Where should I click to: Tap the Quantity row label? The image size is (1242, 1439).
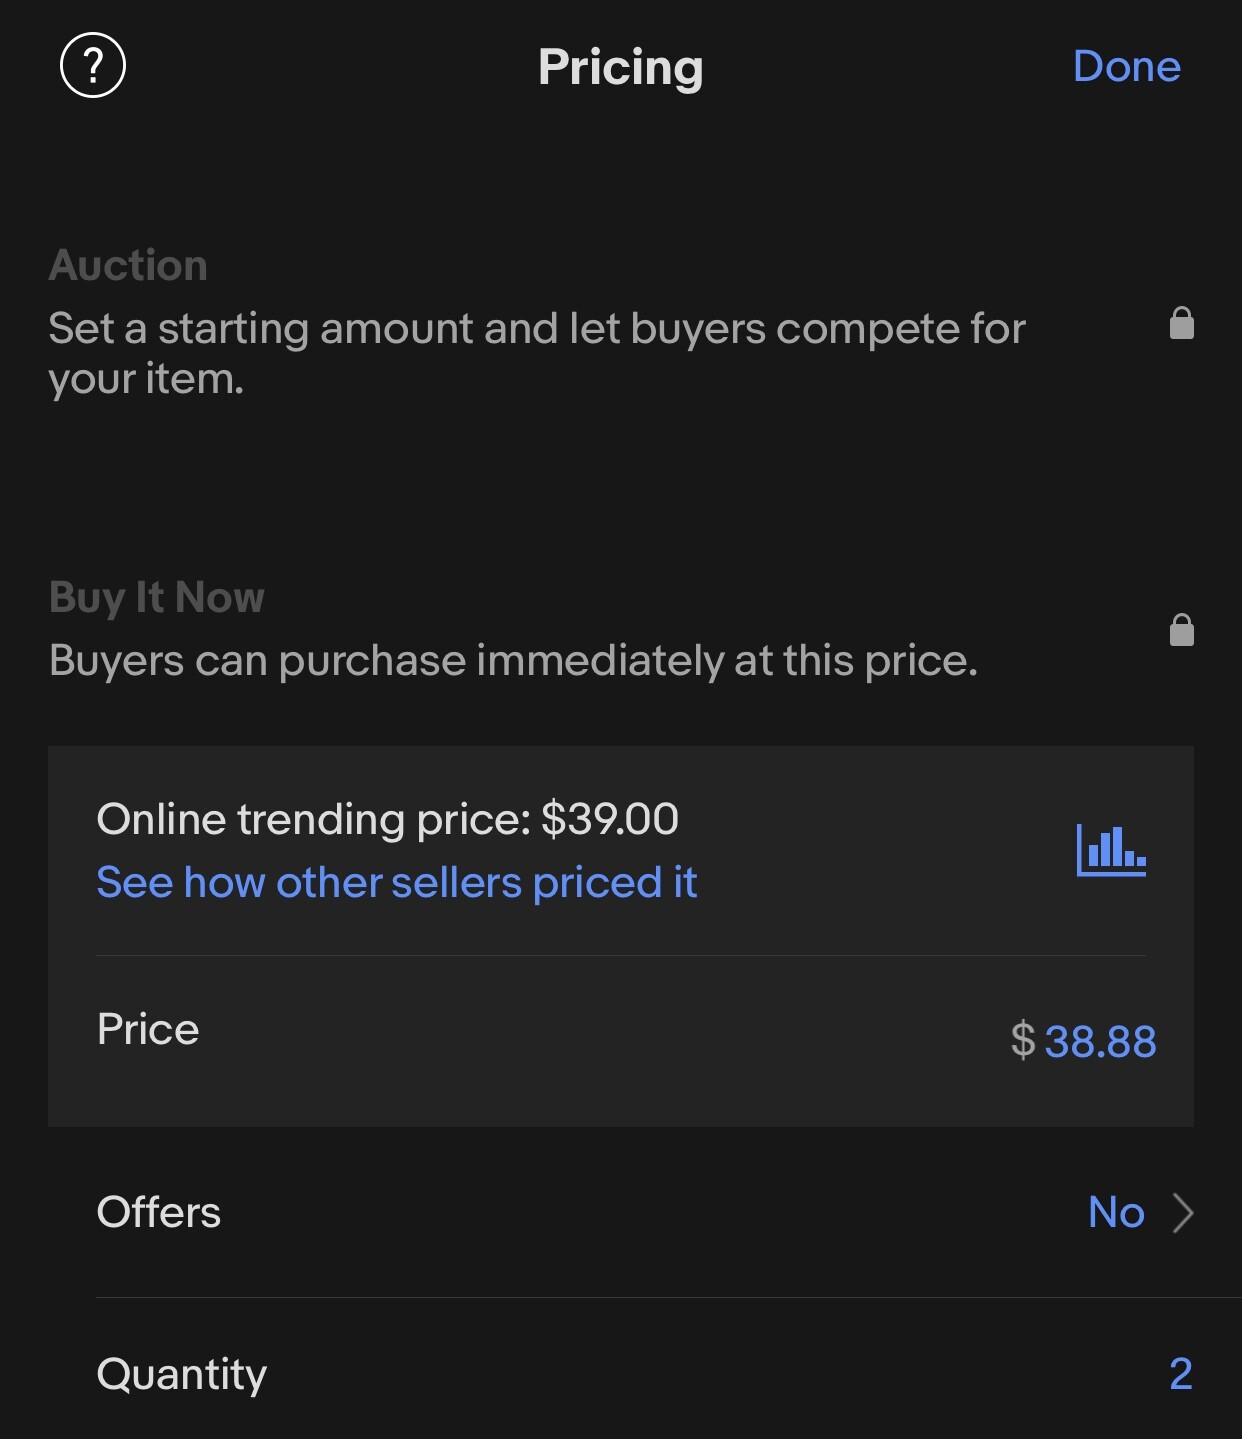tap(181, 1375)
